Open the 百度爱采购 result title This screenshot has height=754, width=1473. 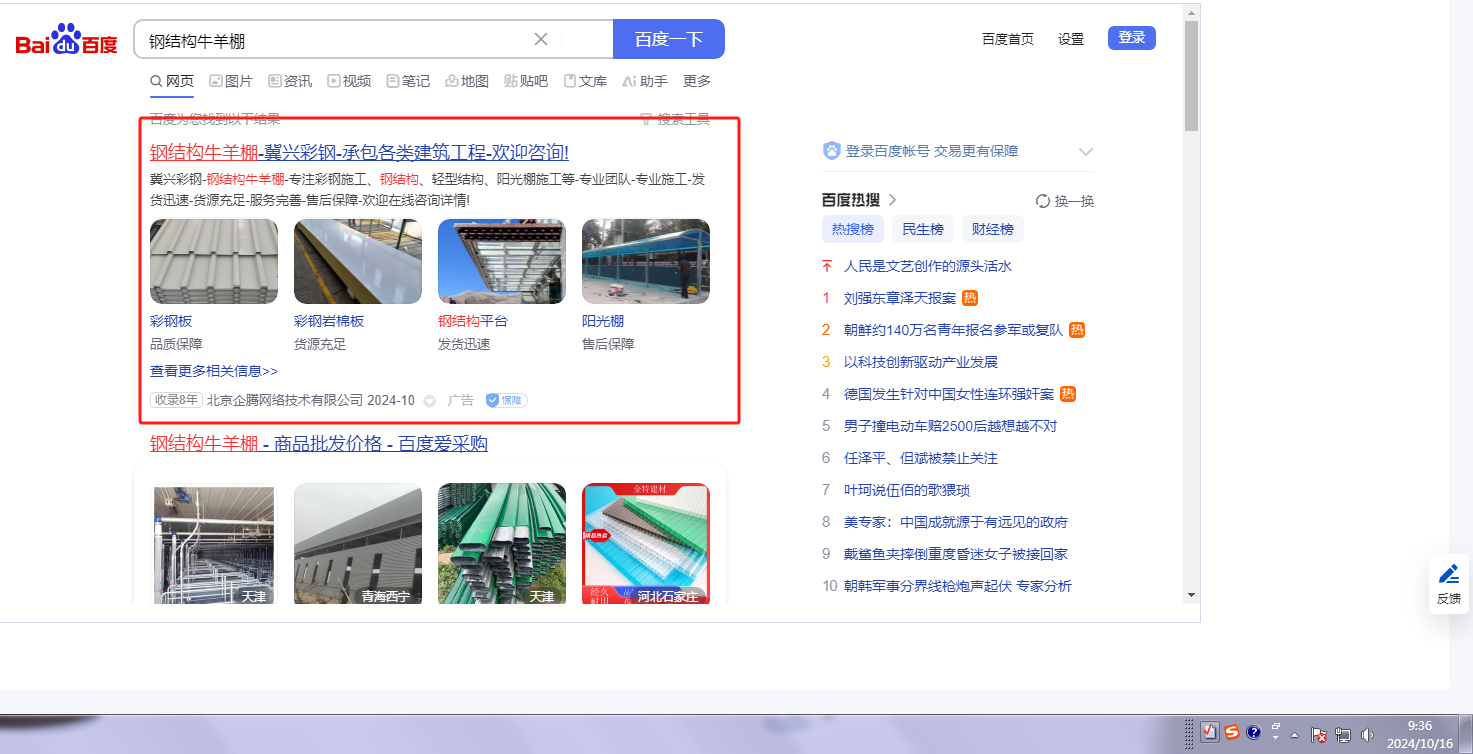(319, 443)
